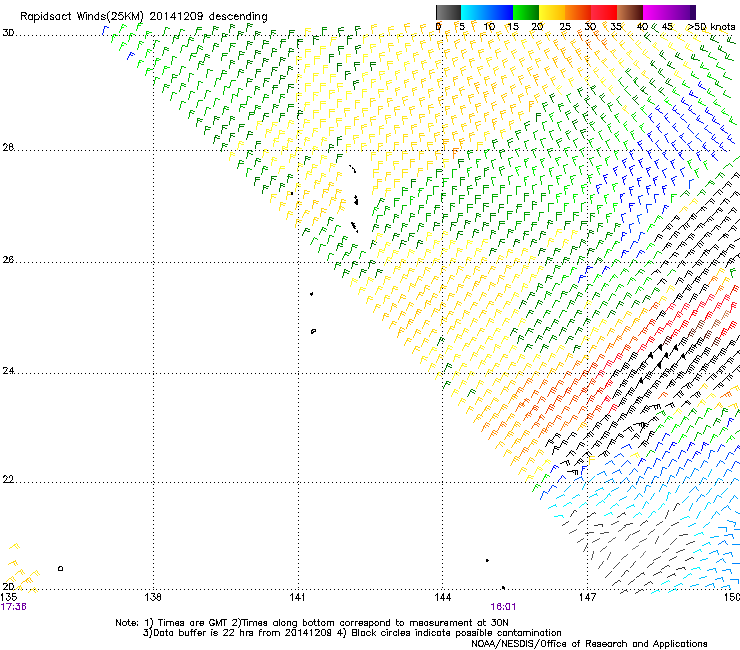740x650 pixels.
Task: Click the red 30-35 knots legend segment
Action: pos(604,12)
